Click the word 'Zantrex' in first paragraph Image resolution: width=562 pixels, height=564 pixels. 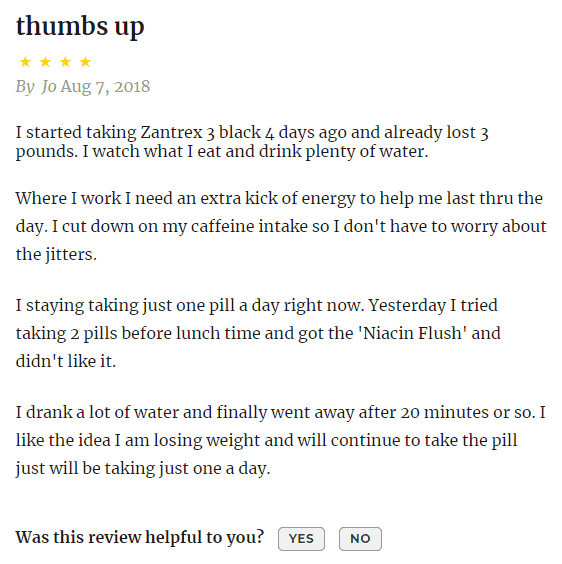(171, 132)
